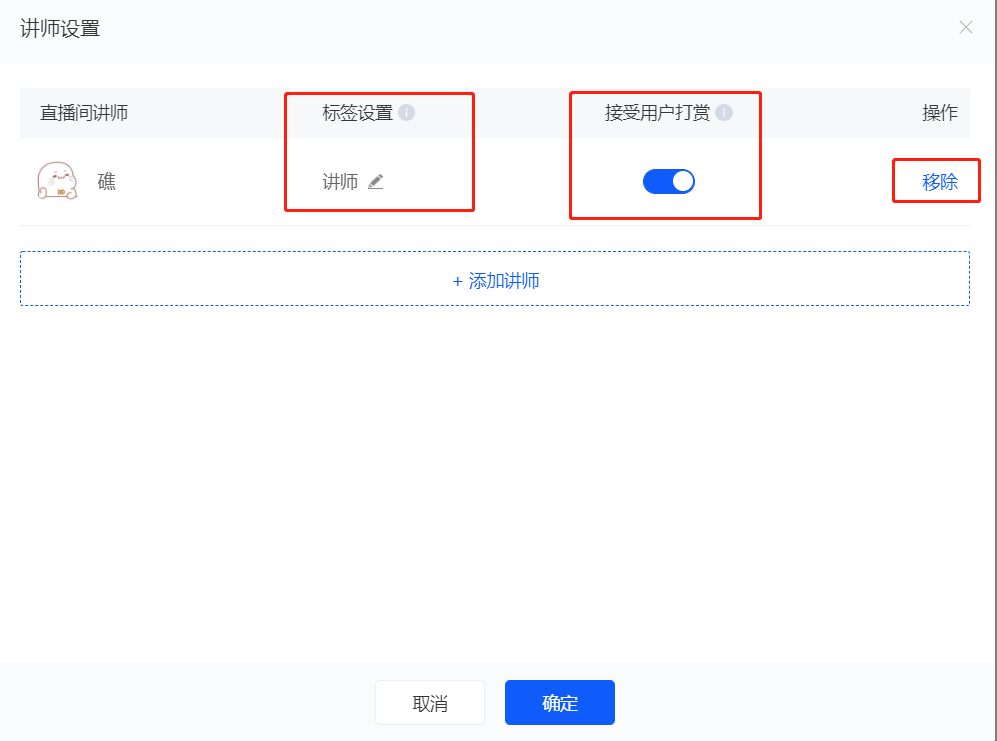Close the 讲师设置 dialog with the X
Image resolution: width=997 pixels, height=741 pixels.
[966, 27]
